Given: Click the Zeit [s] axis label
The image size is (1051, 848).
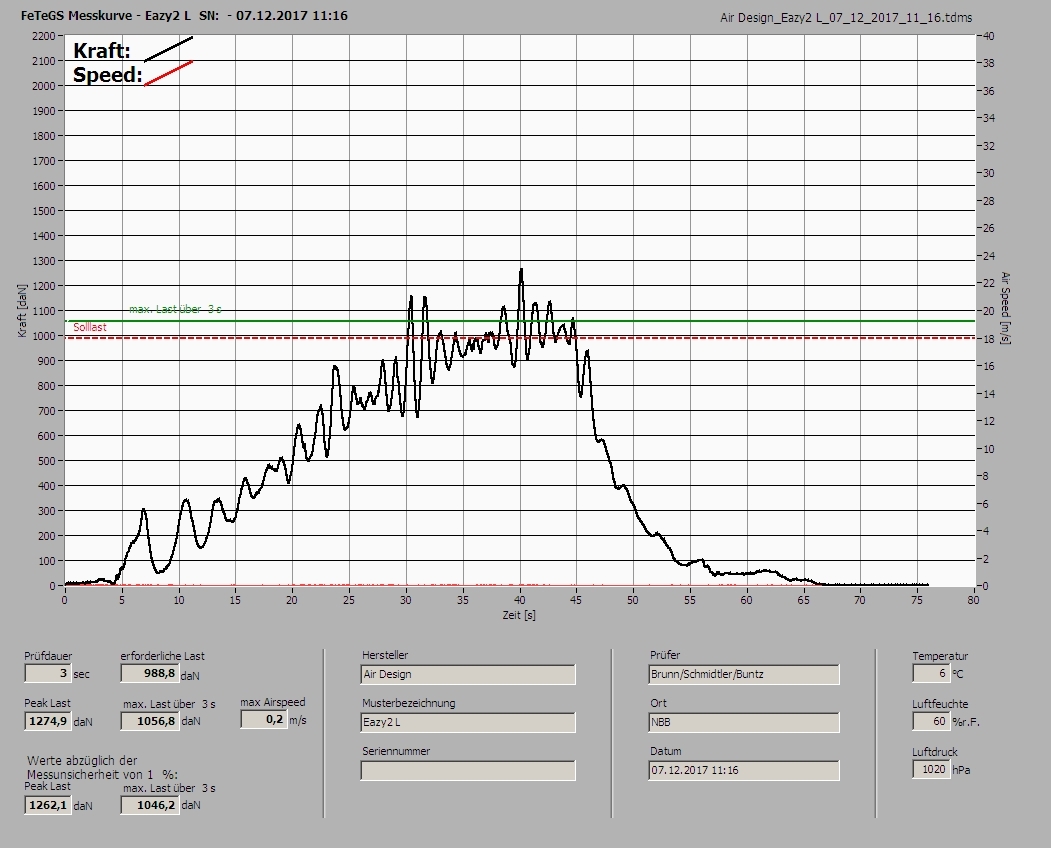Looking at the screenshot, I should 519,615.
